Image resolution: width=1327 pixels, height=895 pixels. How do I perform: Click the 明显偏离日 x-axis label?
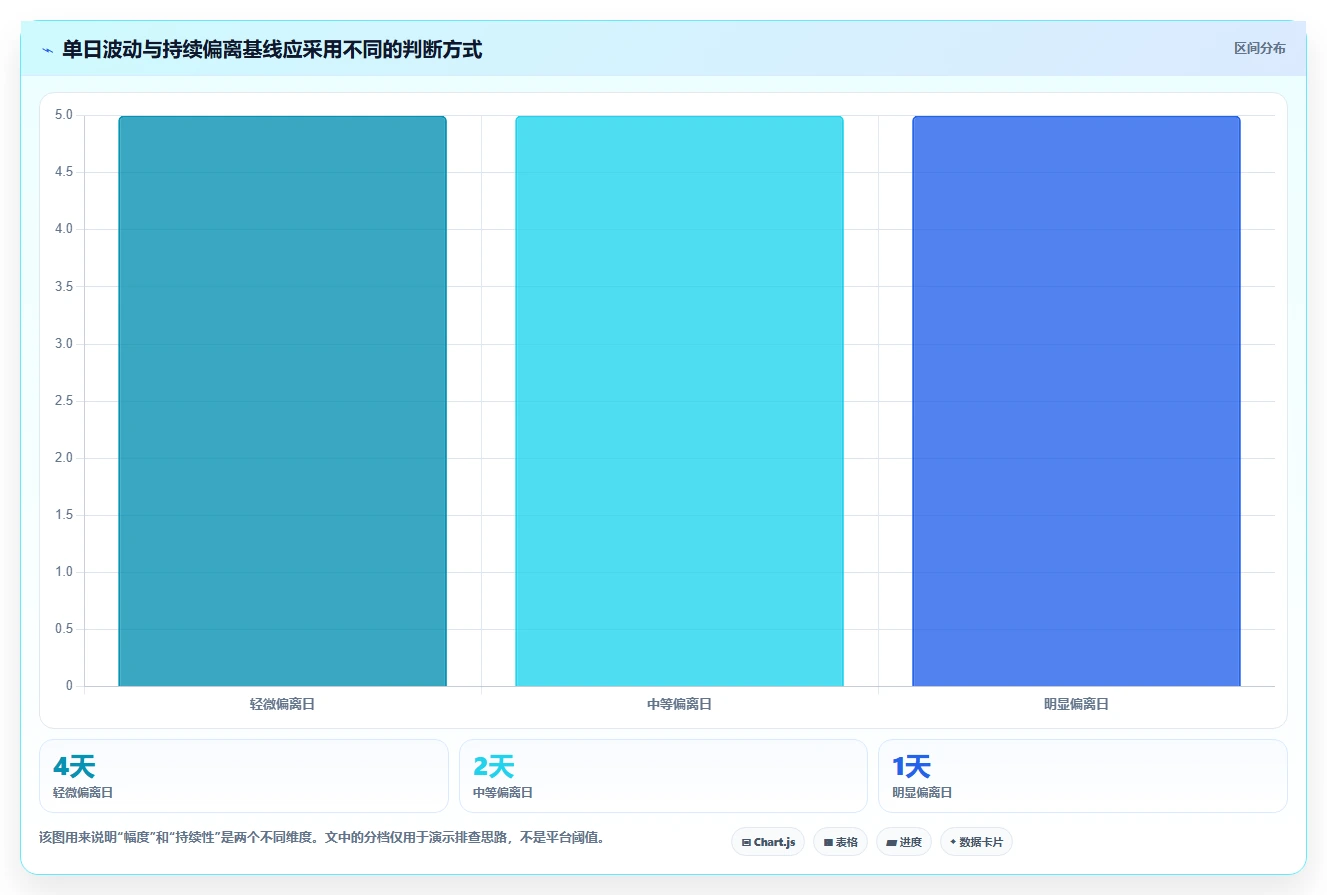click(x=1076, y=704)
